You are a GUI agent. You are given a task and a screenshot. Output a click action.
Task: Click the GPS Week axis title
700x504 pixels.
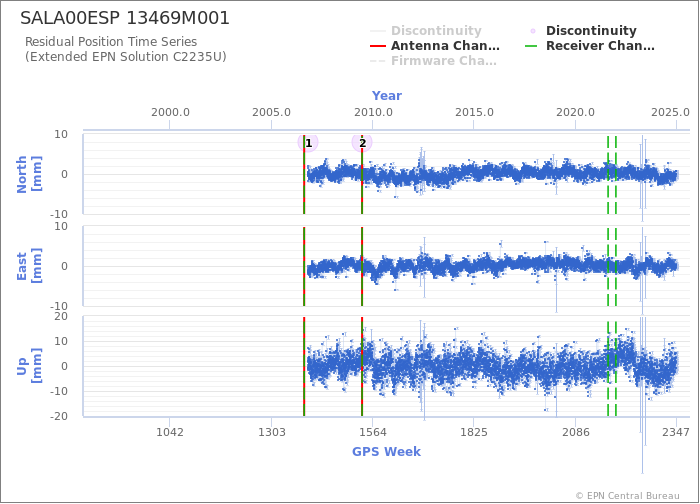point(387,452)
